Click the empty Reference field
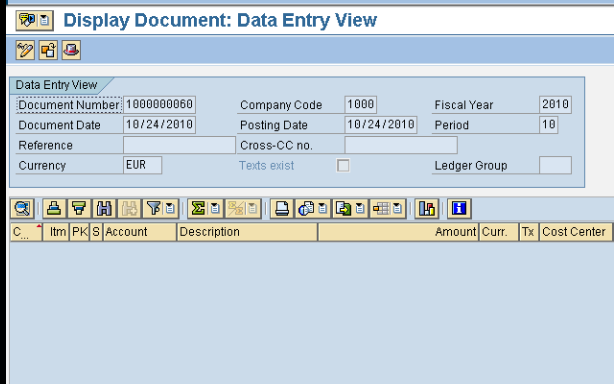This screenshot has width=614, height=384. click(x=179, y=145)
